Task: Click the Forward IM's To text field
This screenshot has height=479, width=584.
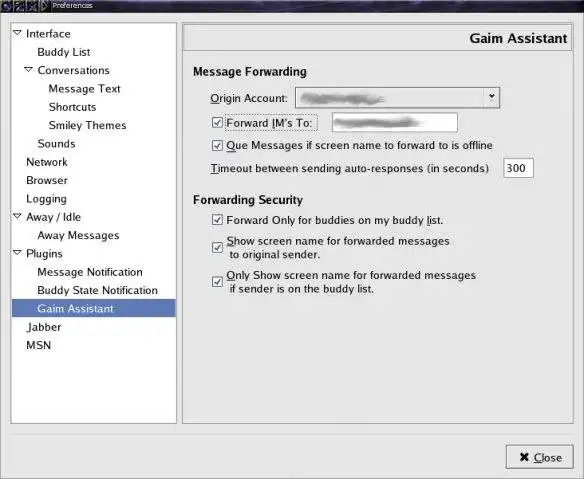Action: point(395,123)
